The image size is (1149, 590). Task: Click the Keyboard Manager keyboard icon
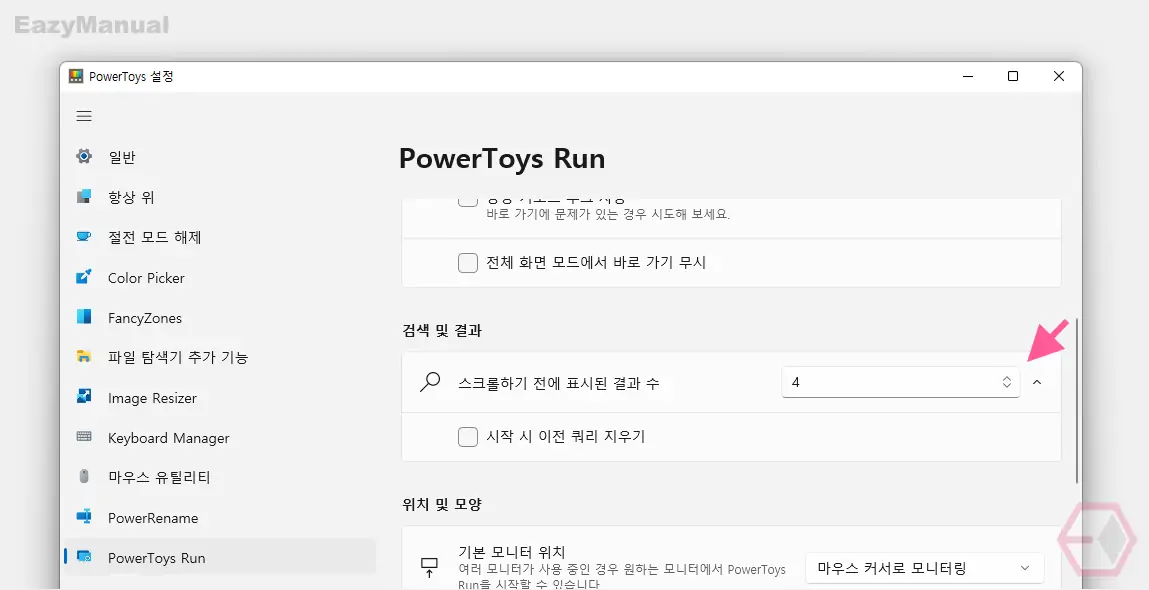point(84,438)
